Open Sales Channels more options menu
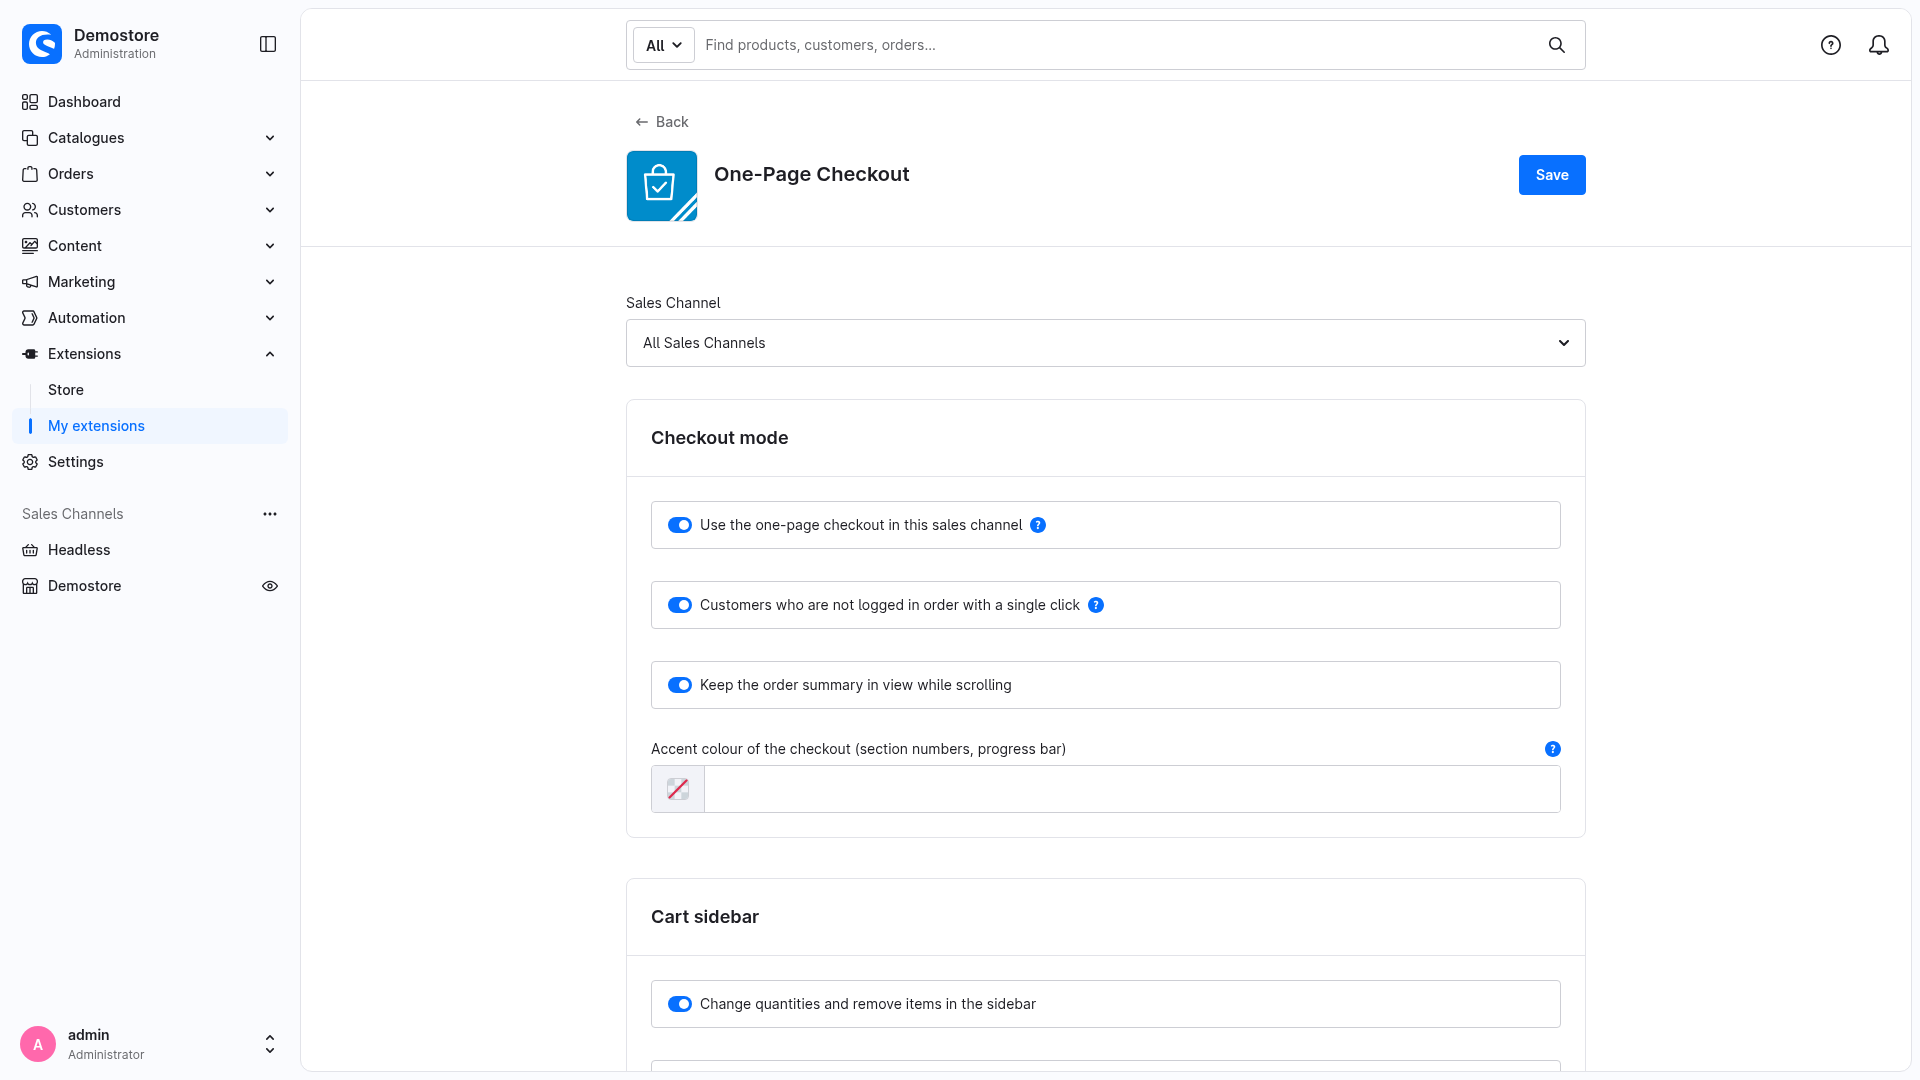1920x1080 pixels. pos(270,514)
